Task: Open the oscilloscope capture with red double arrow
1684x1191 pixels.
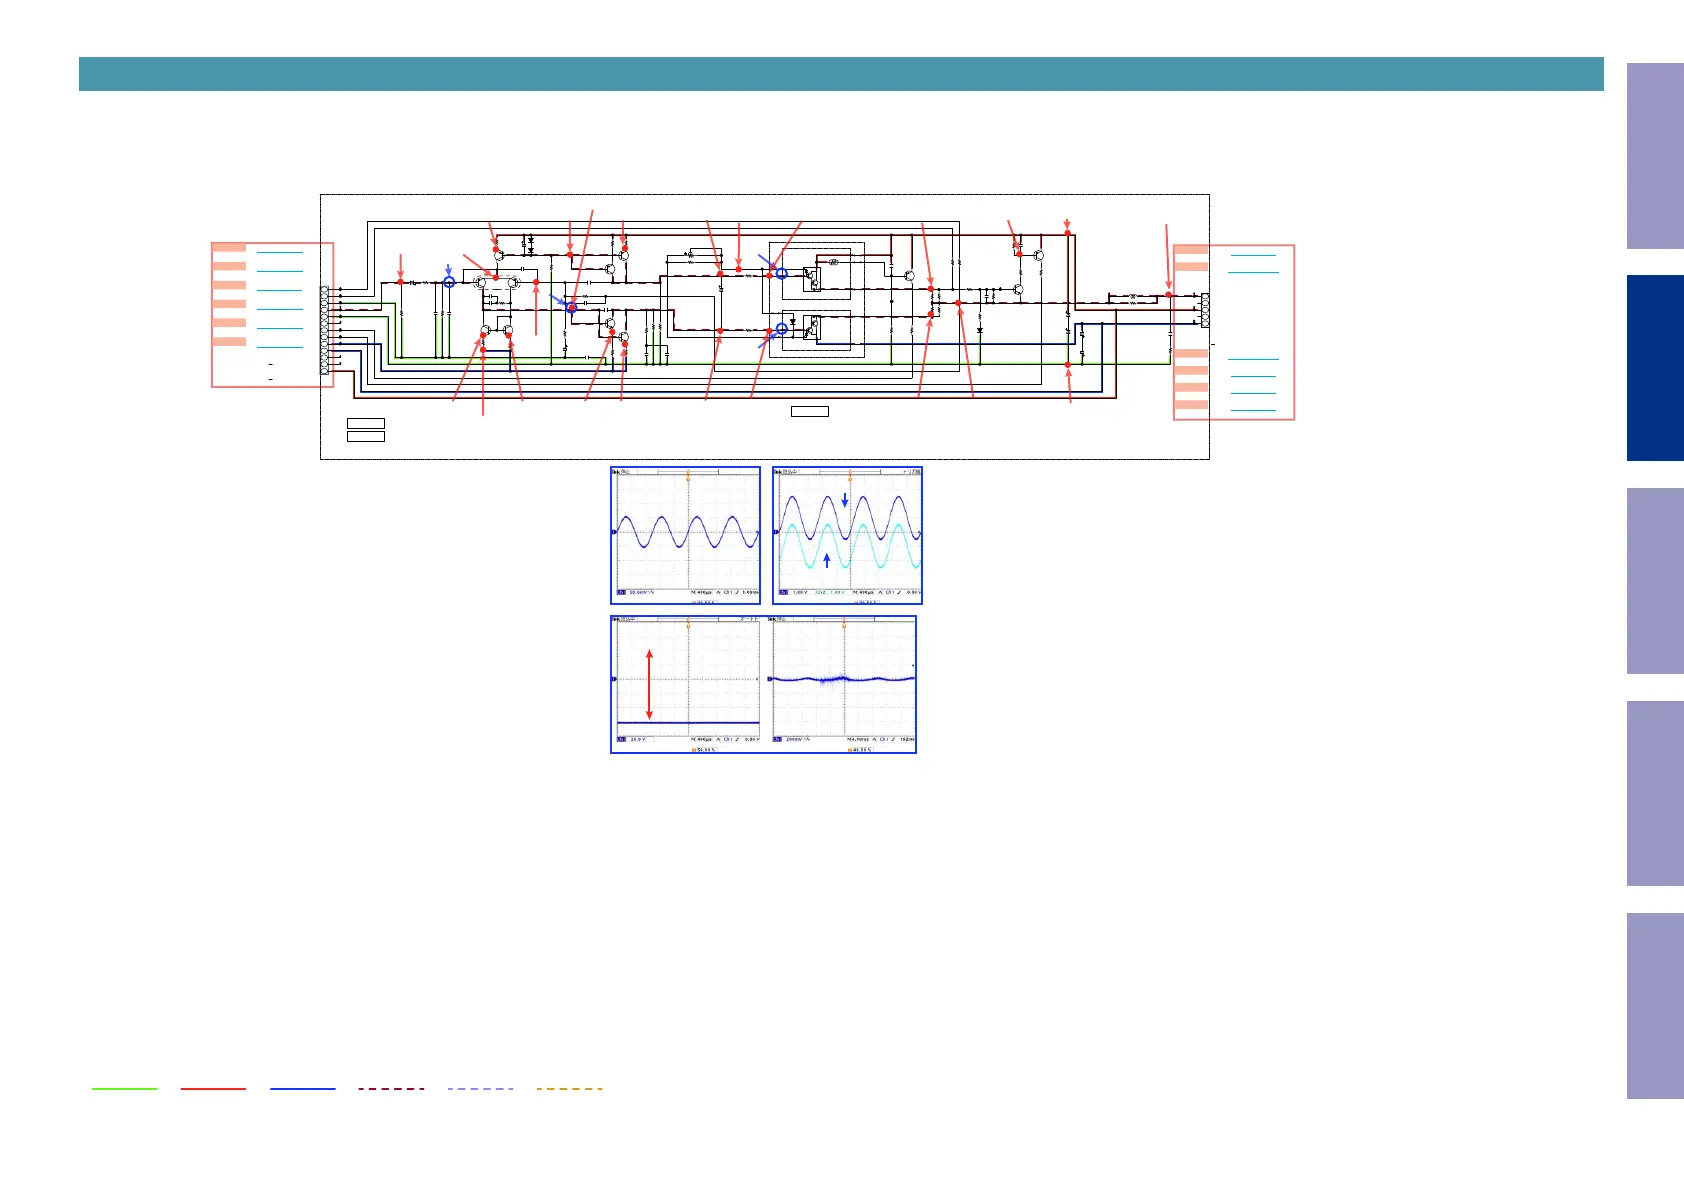Action: tap(686, 684)
